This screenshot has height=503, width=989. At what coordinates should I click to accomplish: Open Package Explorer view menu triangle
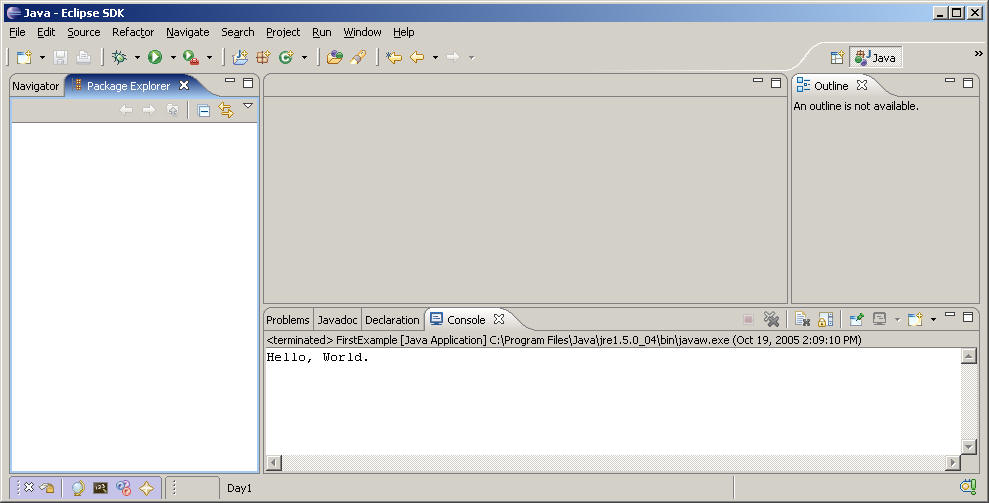tap(248, 106)
